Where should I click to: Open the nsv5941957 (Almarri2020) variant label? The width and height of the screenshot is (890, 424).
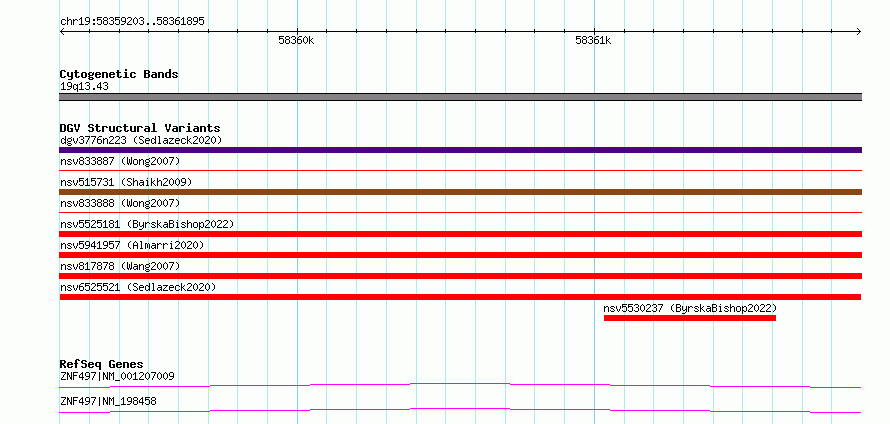point(132,245)
